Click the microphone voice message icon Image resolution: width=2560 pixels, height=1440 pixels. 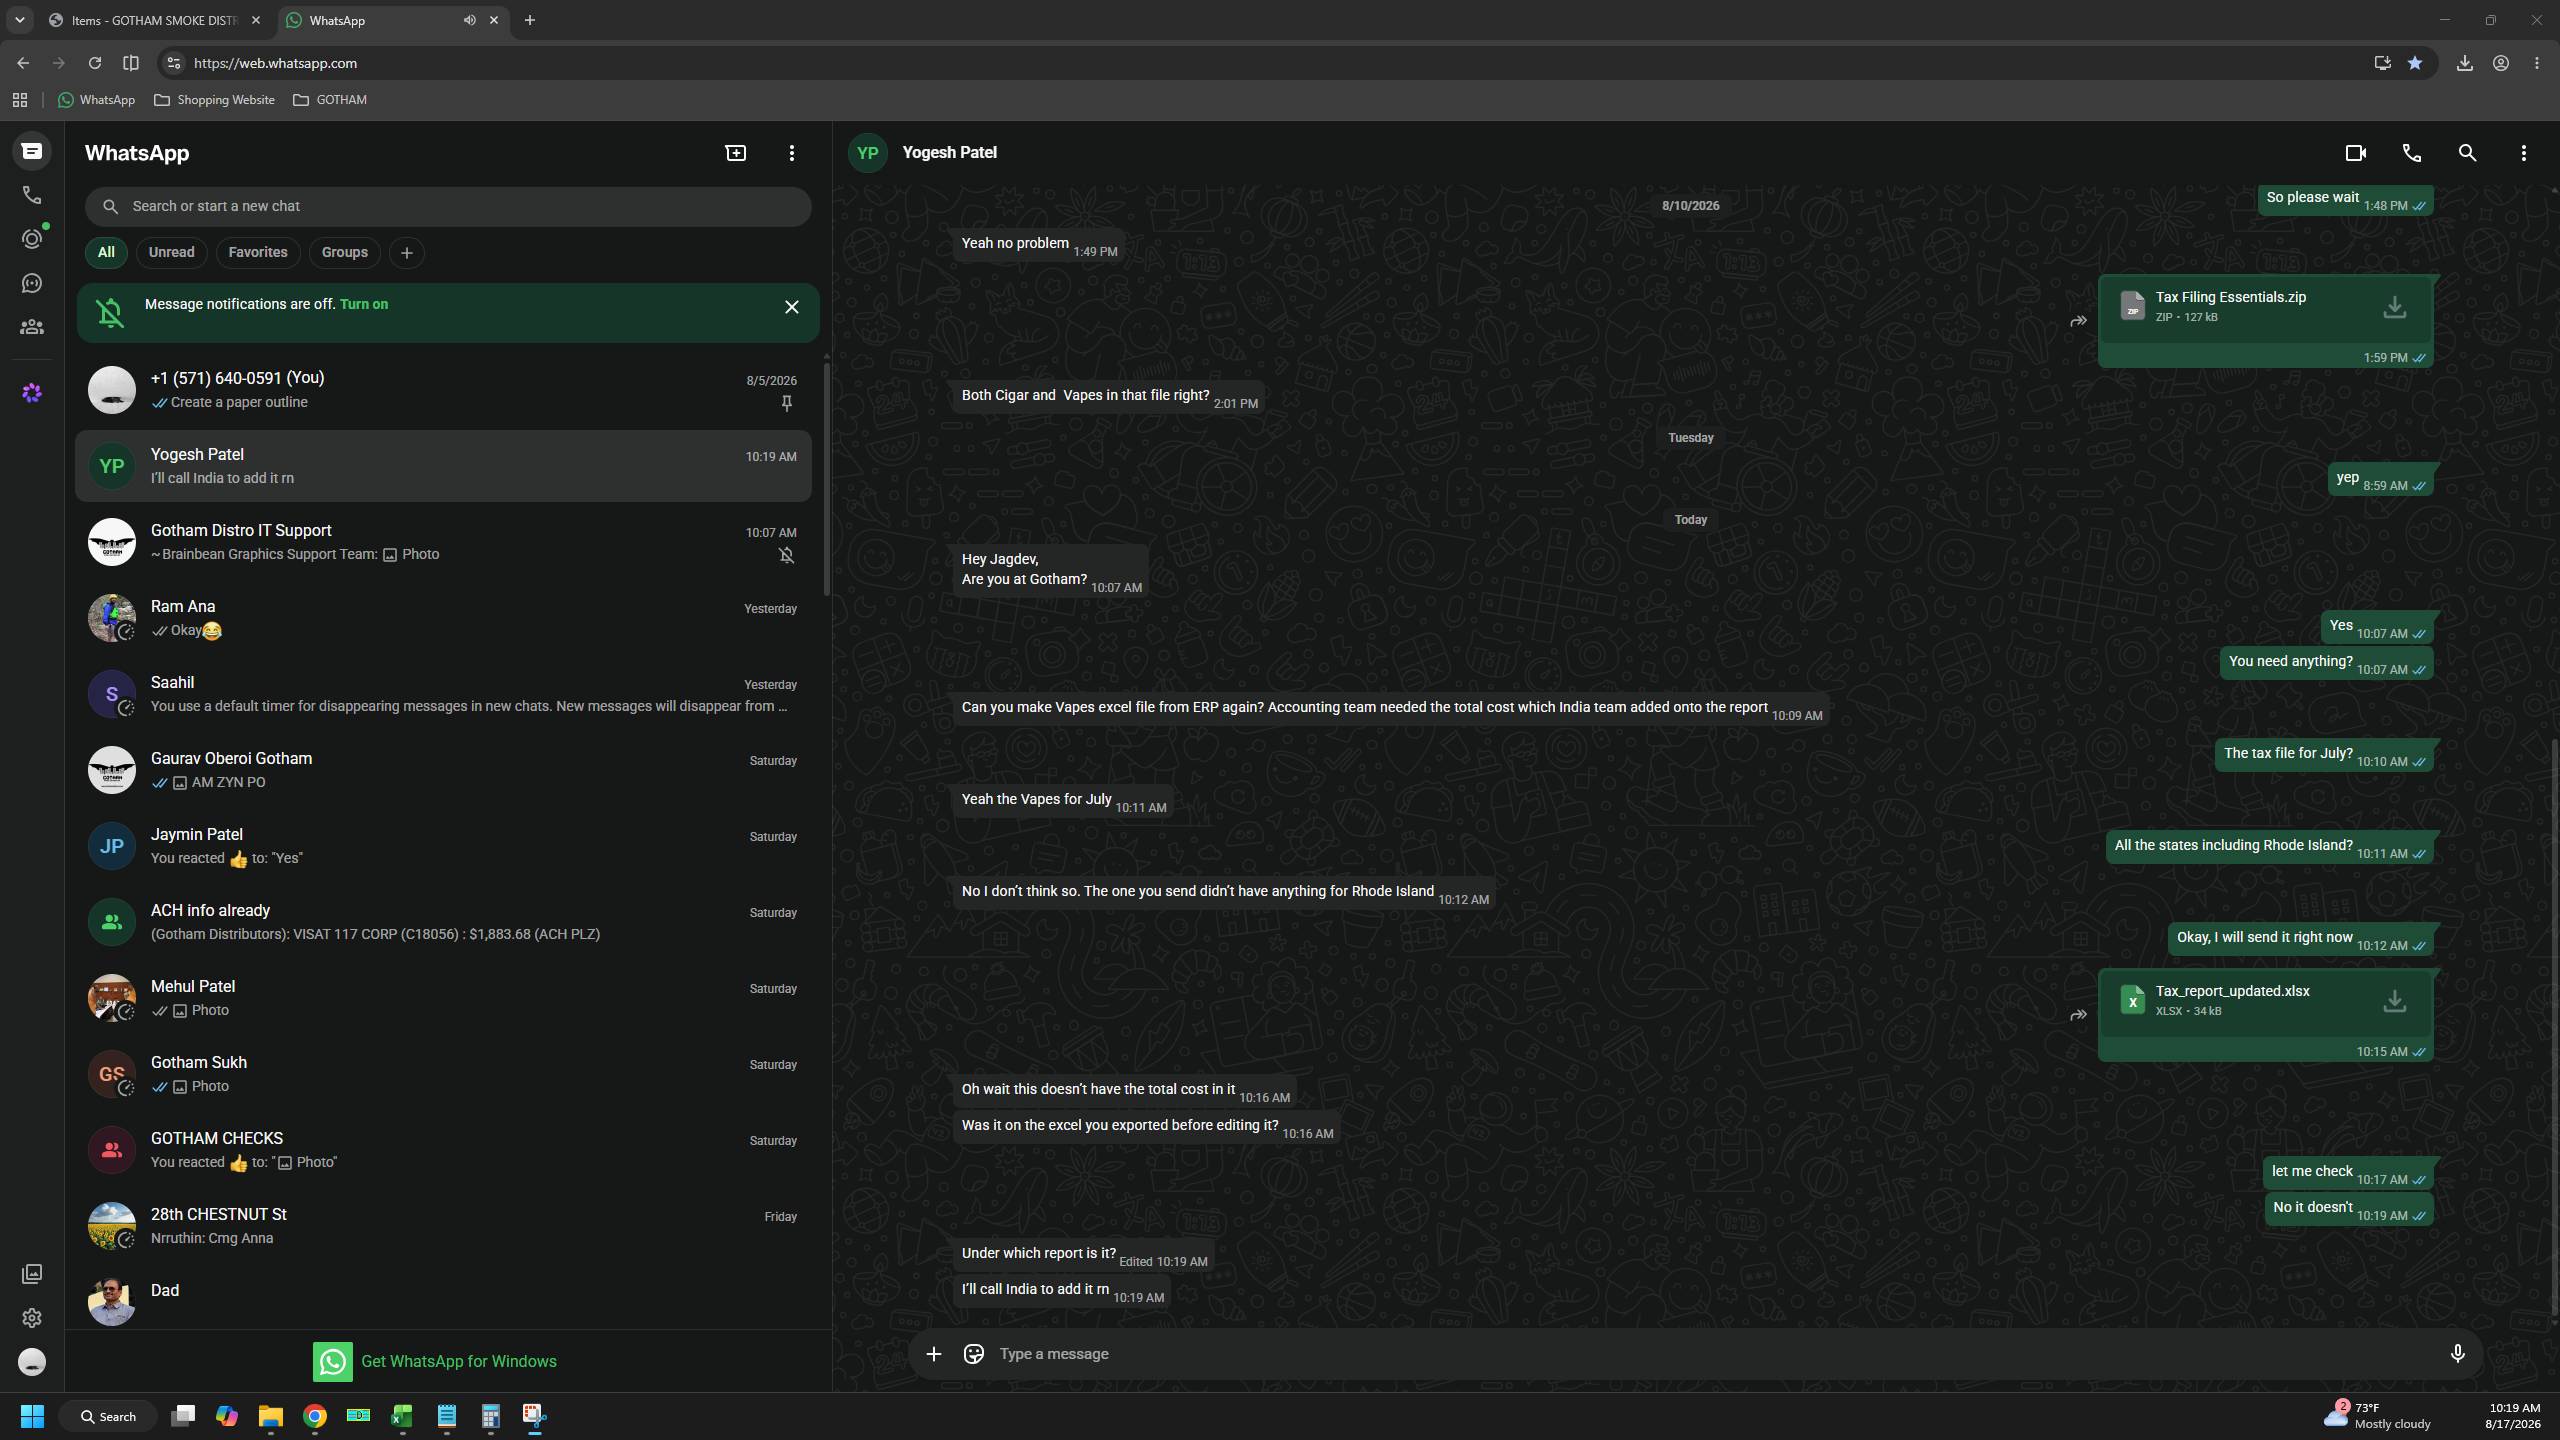(x=2457, y=1353)
